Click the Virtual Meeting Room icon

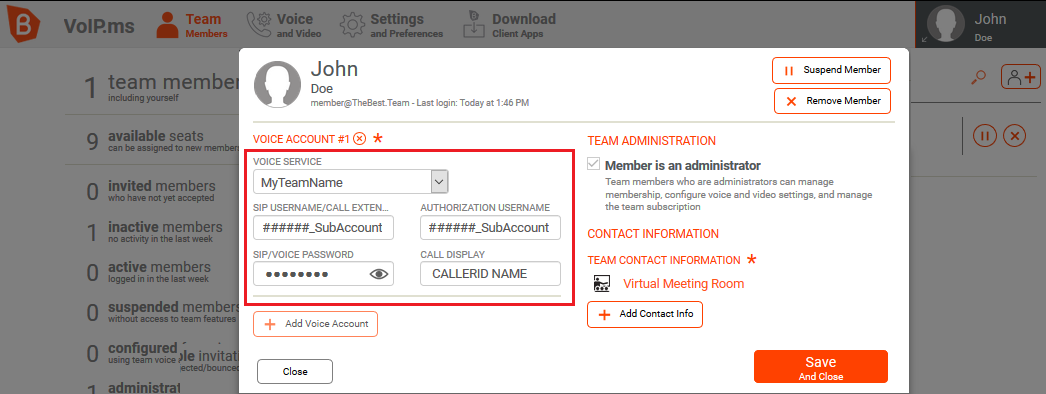click(x=601, y=284)
